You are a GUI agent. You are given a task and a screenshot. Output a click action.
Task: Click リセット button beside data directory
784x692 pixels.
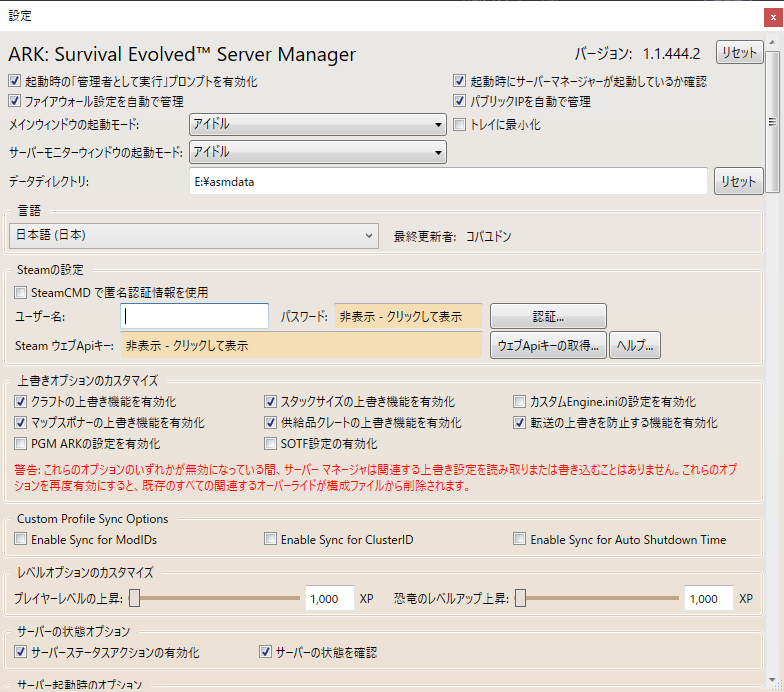click(738, 181)
